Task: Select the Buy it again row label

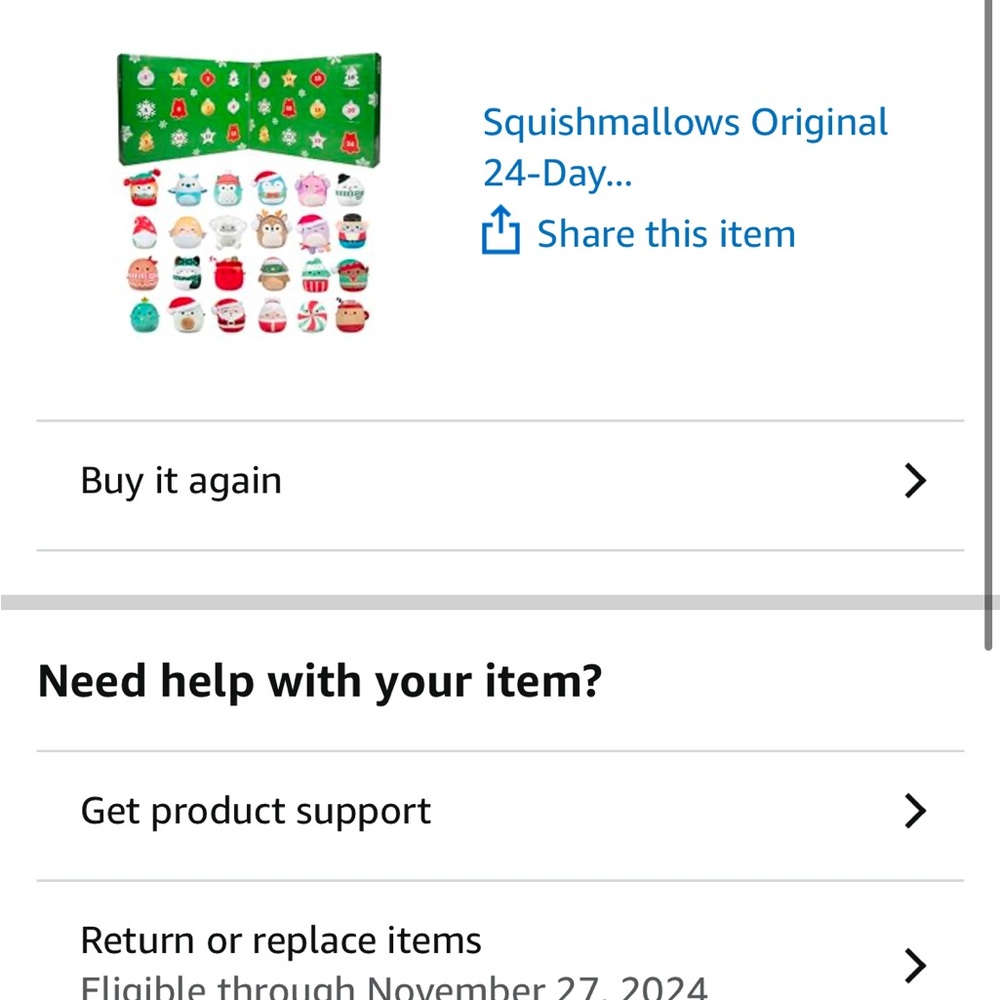Action: click(181, 481)
